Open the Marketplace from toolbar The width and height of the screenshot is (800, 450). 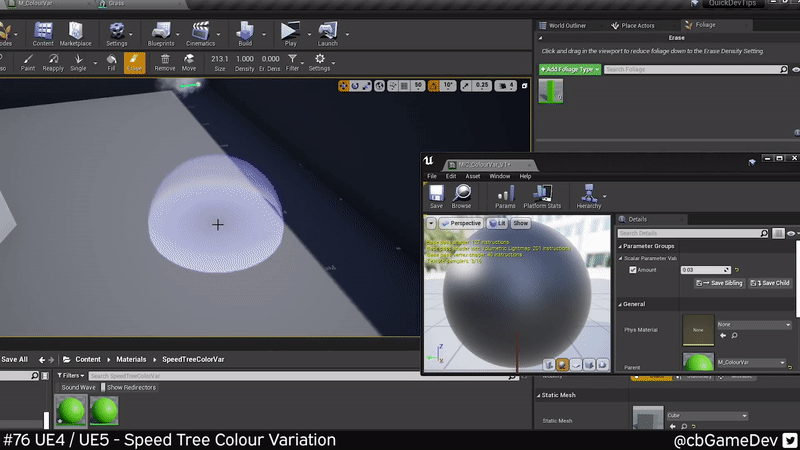tap(75, 35)
